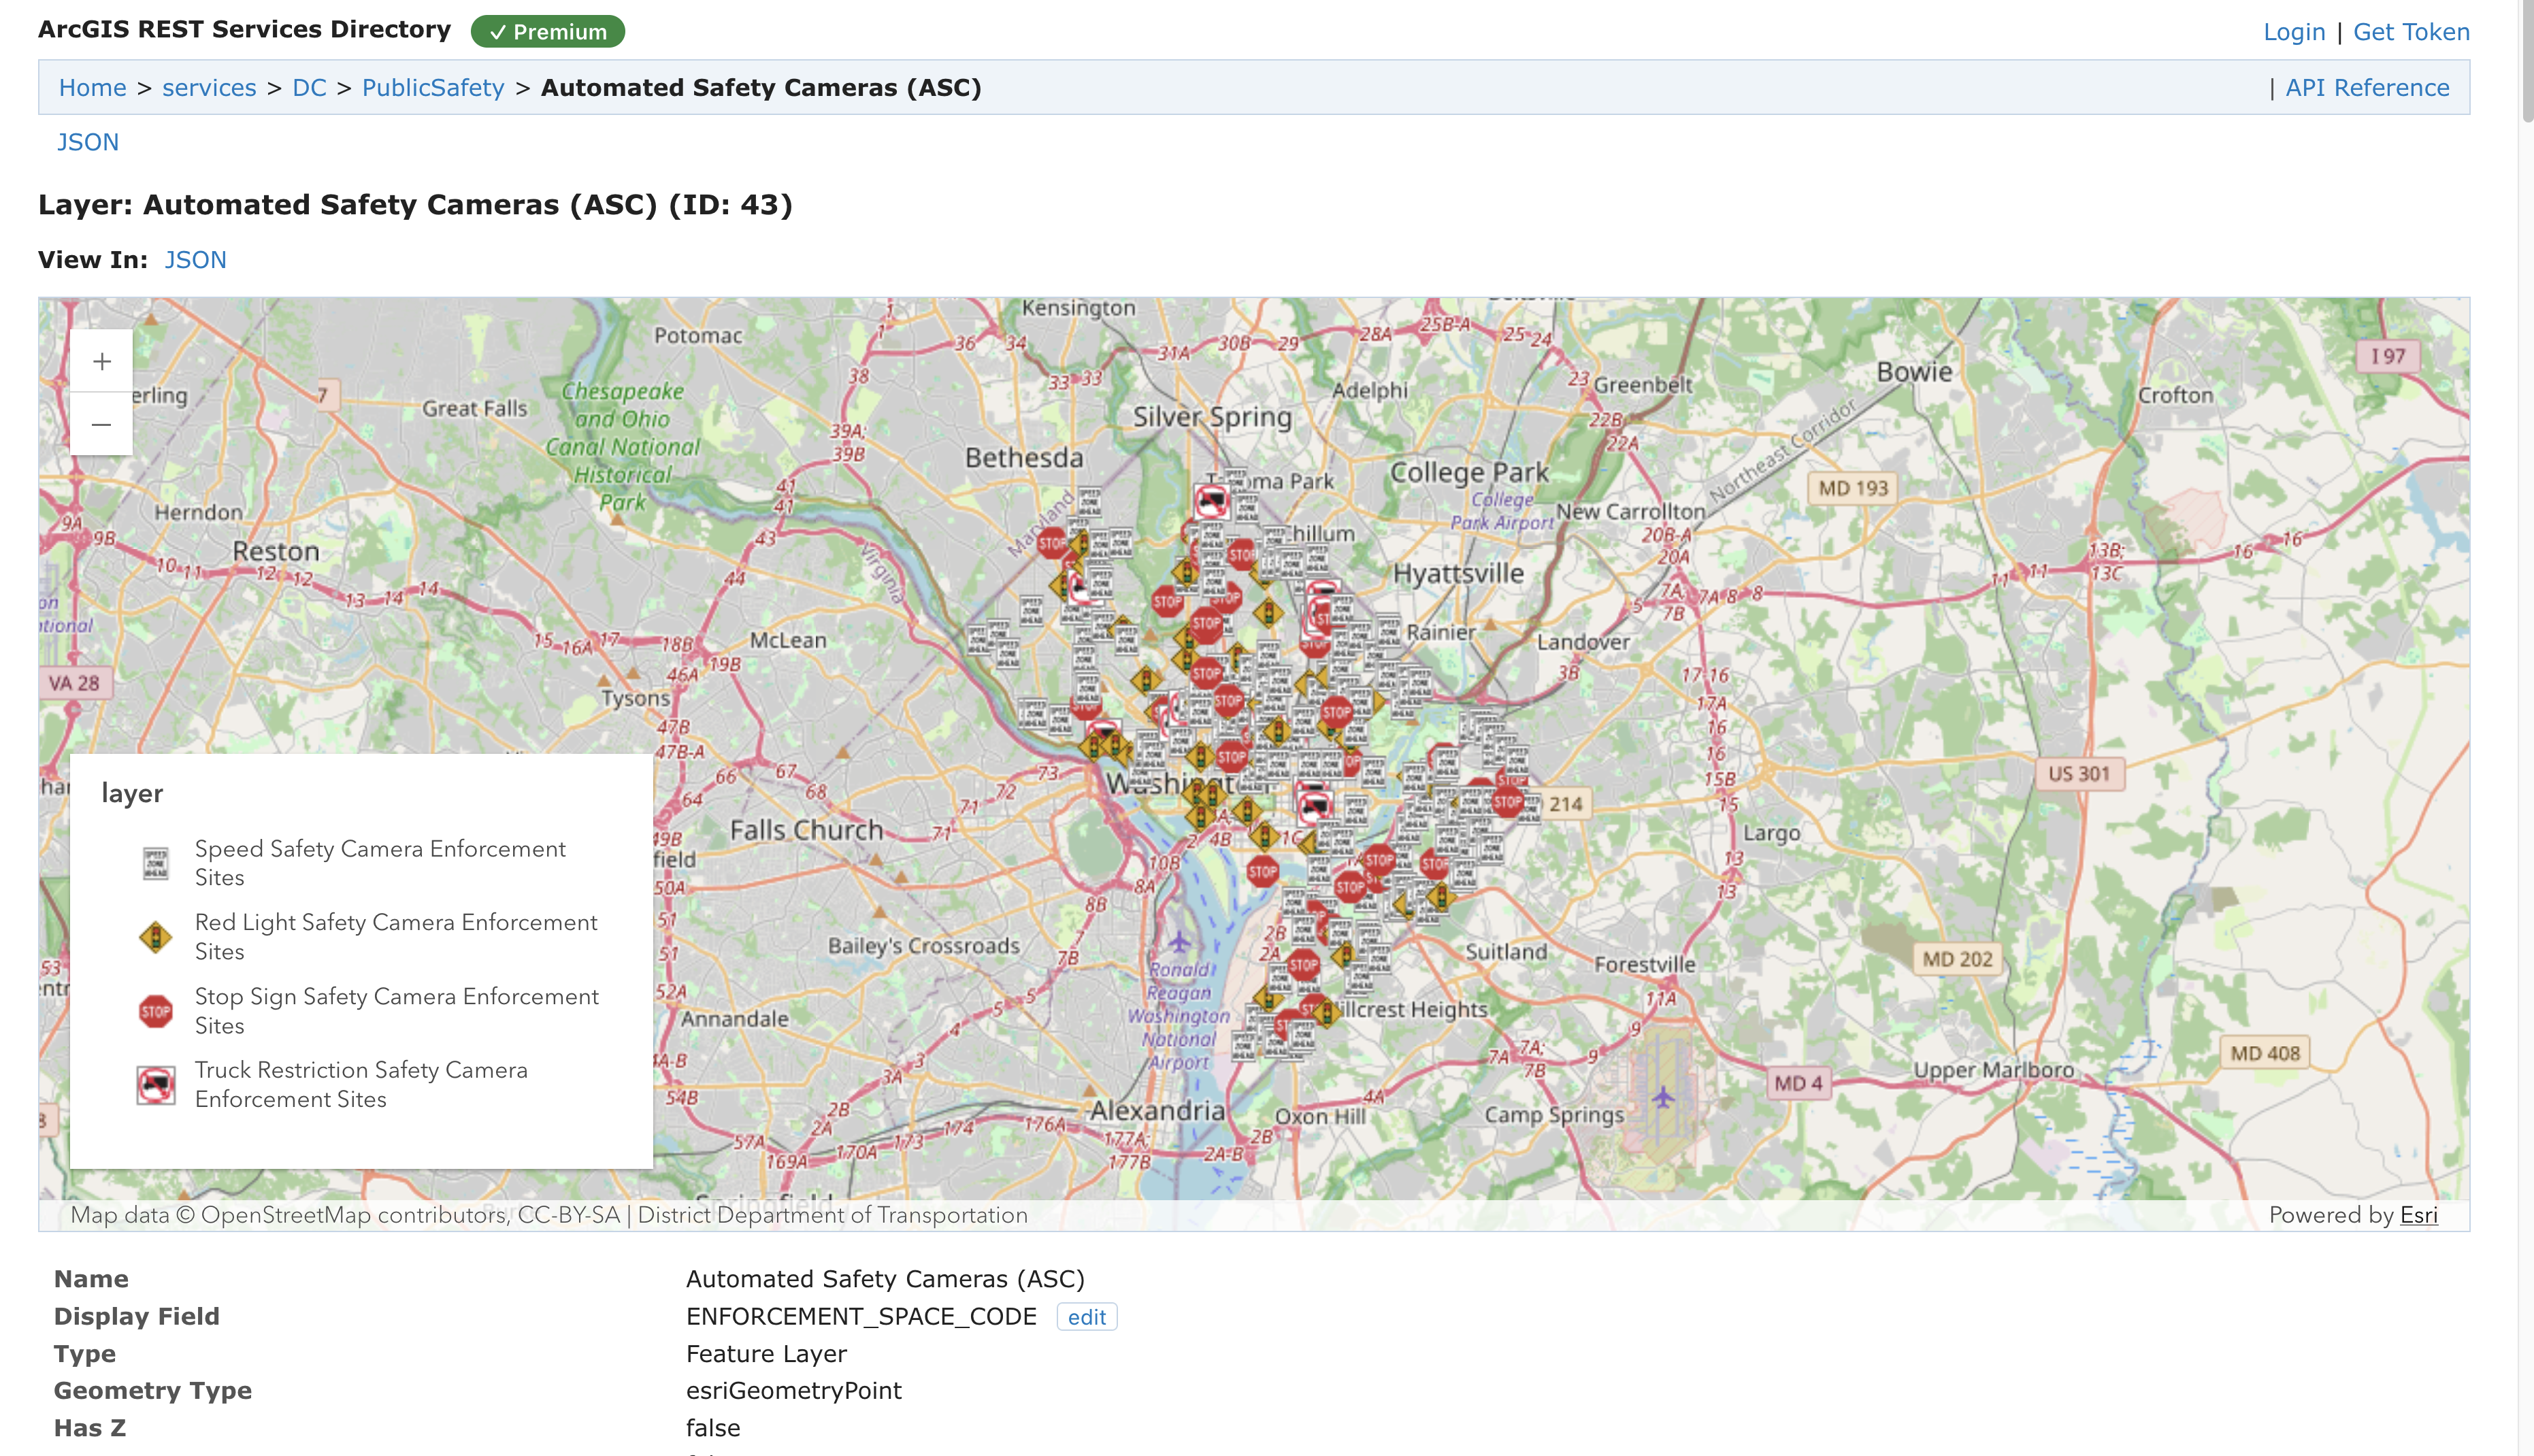
Task: Click the MD 193 route shield
Action: 1853,488
